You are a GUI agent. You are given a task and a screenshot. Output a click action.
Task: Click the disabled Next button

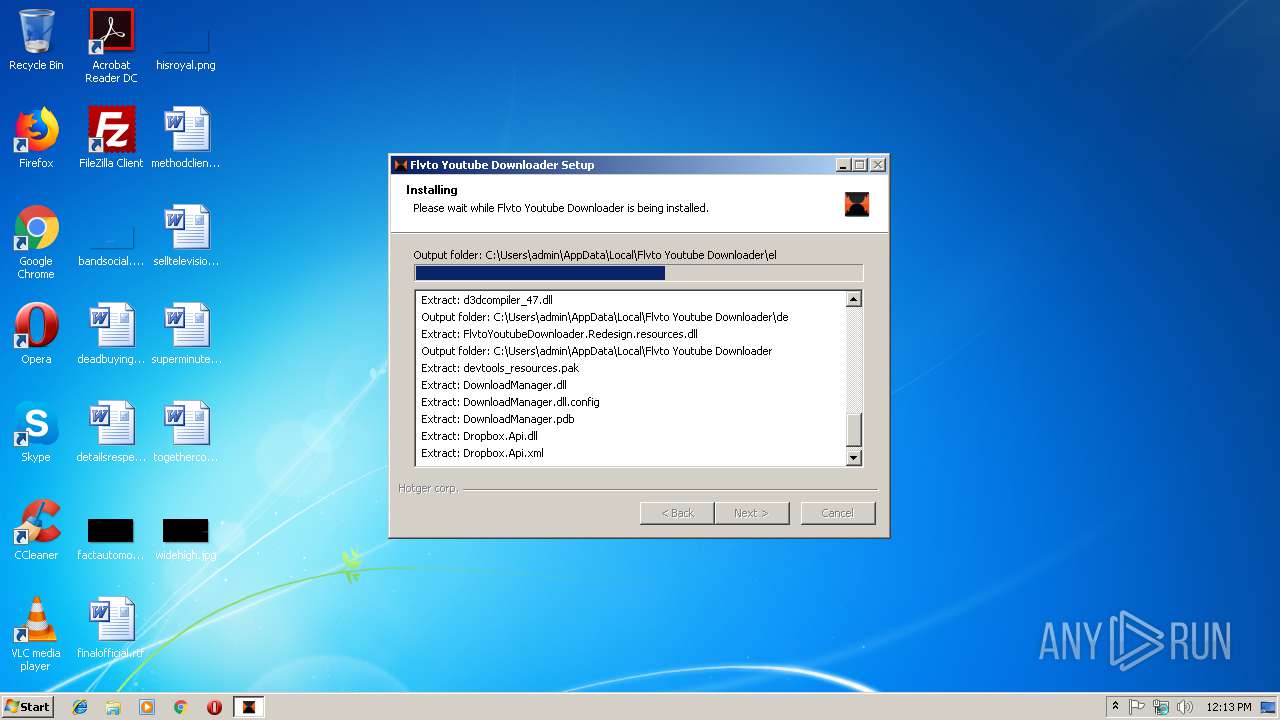pyautogui.click(x=752, y=513)
